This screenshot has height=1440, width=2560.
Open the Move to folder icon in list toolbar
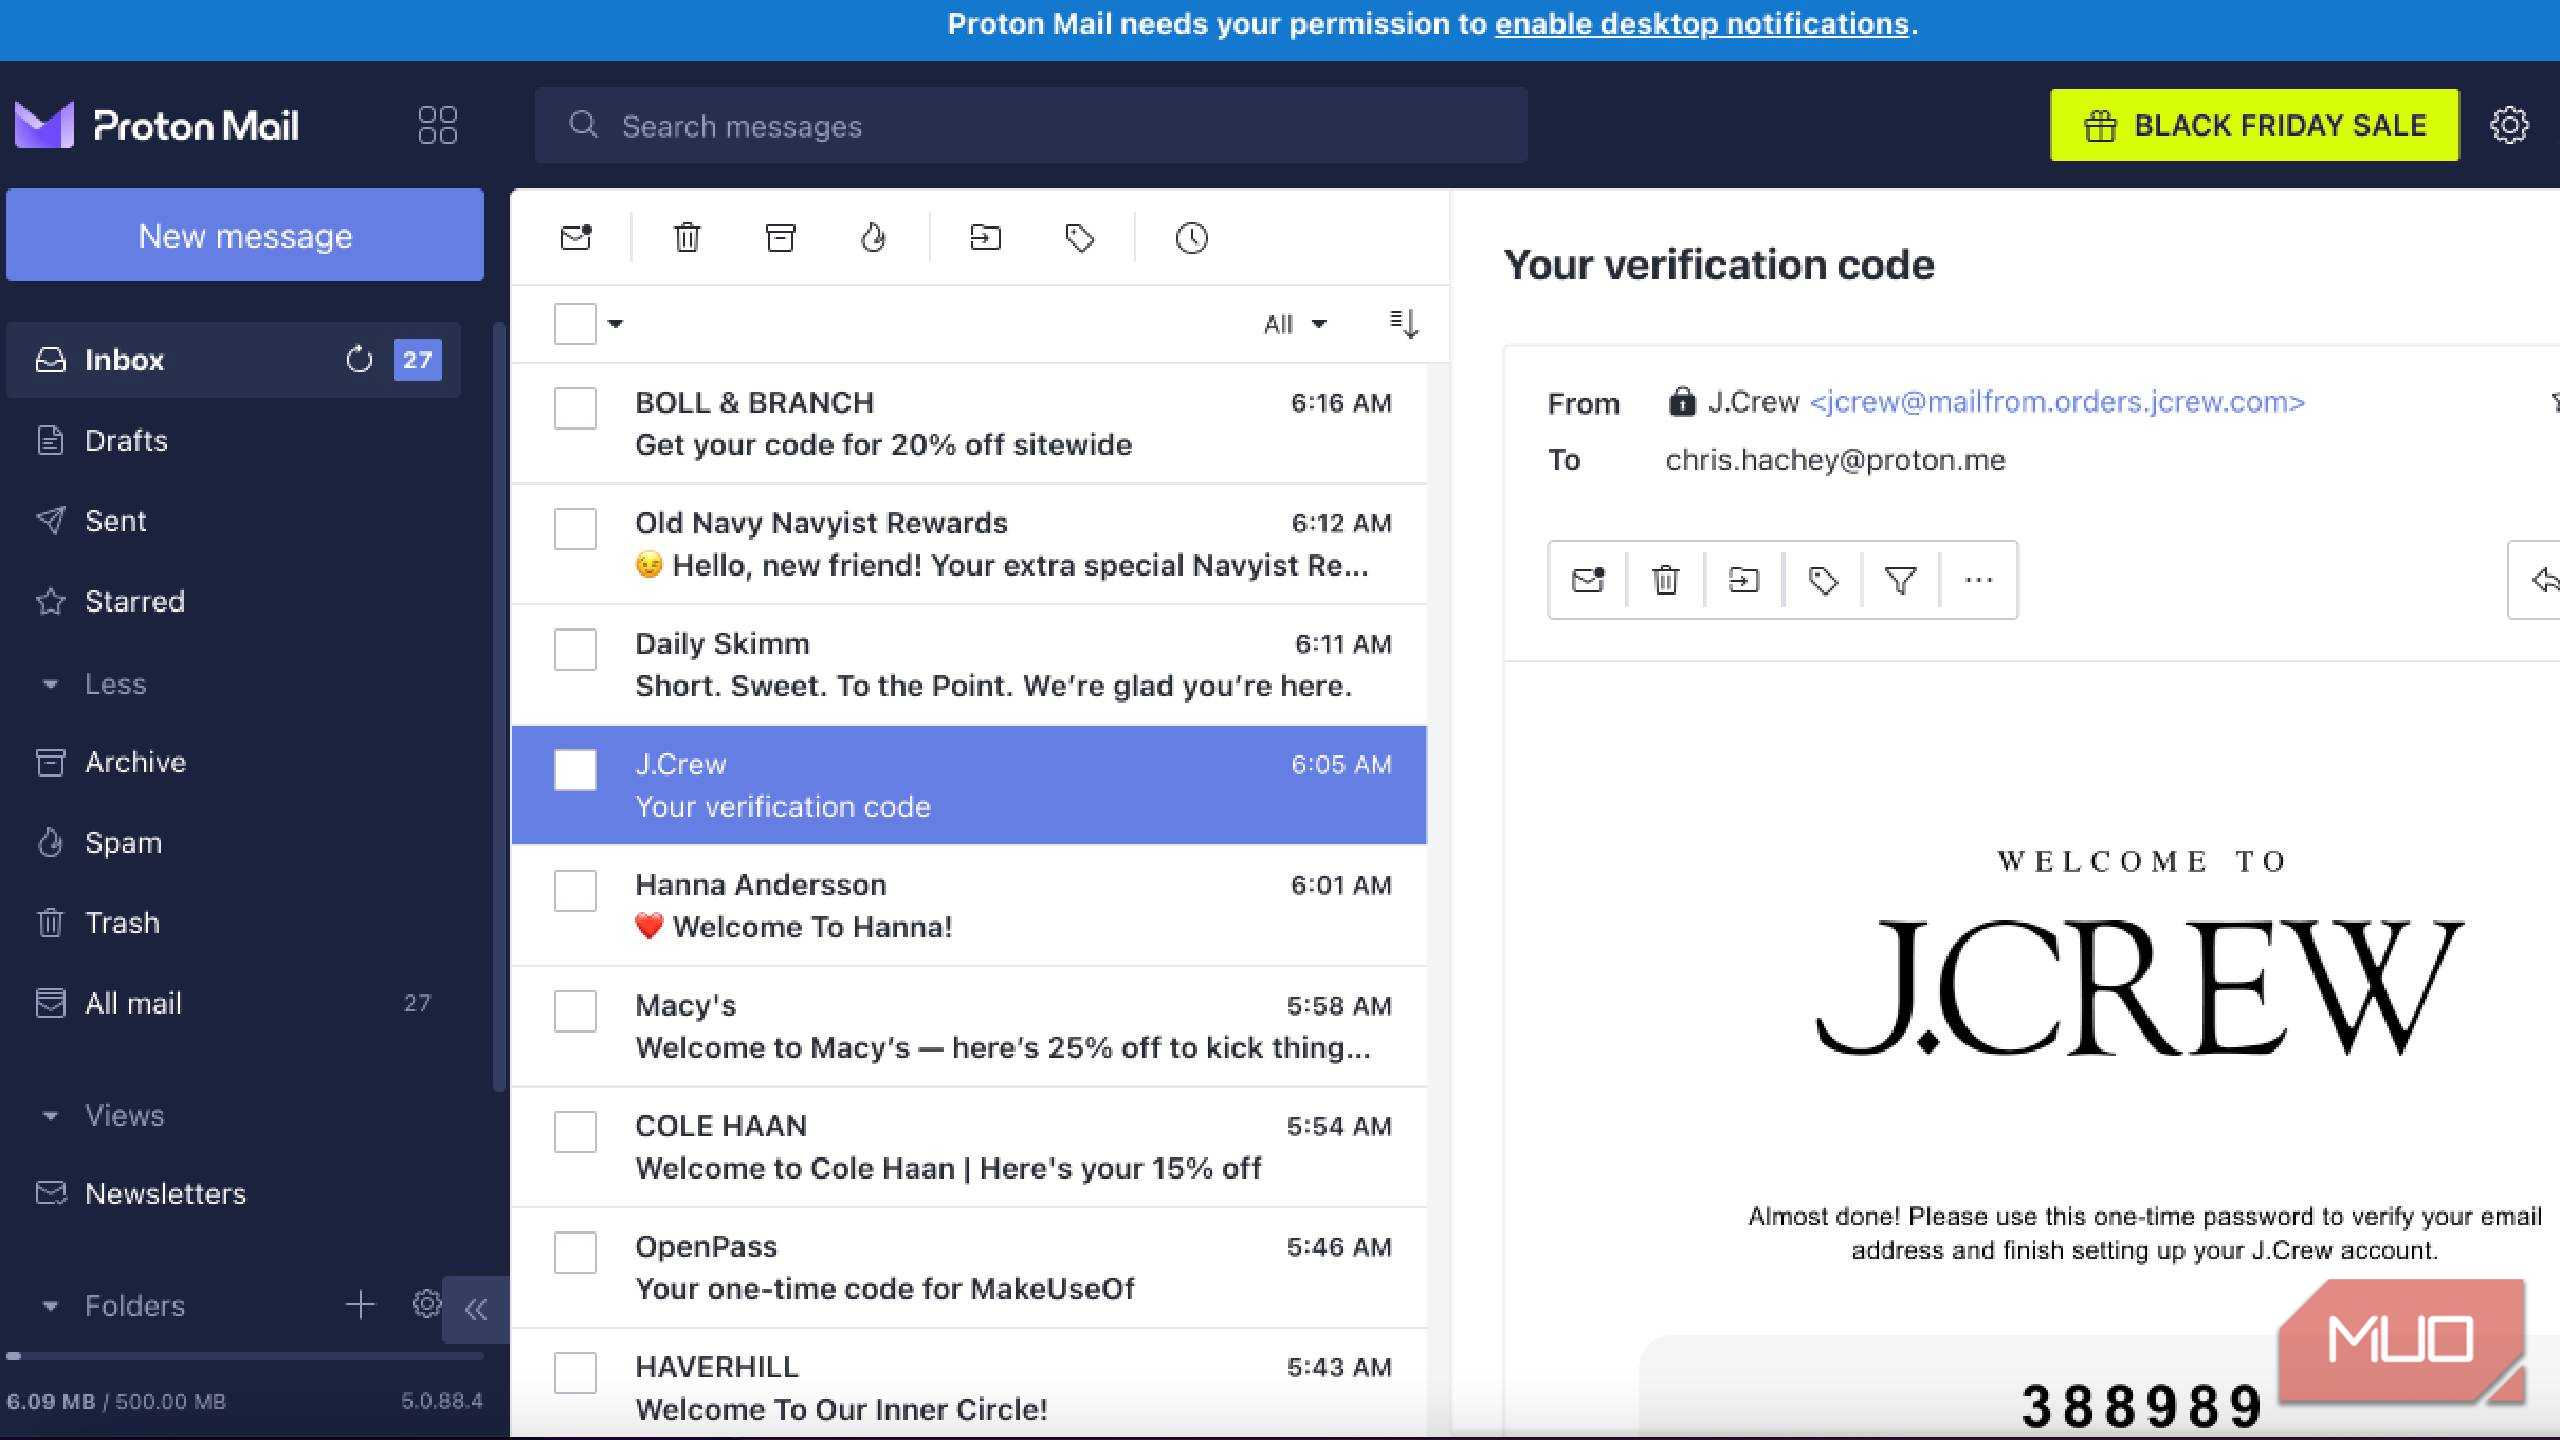[985, 238]
